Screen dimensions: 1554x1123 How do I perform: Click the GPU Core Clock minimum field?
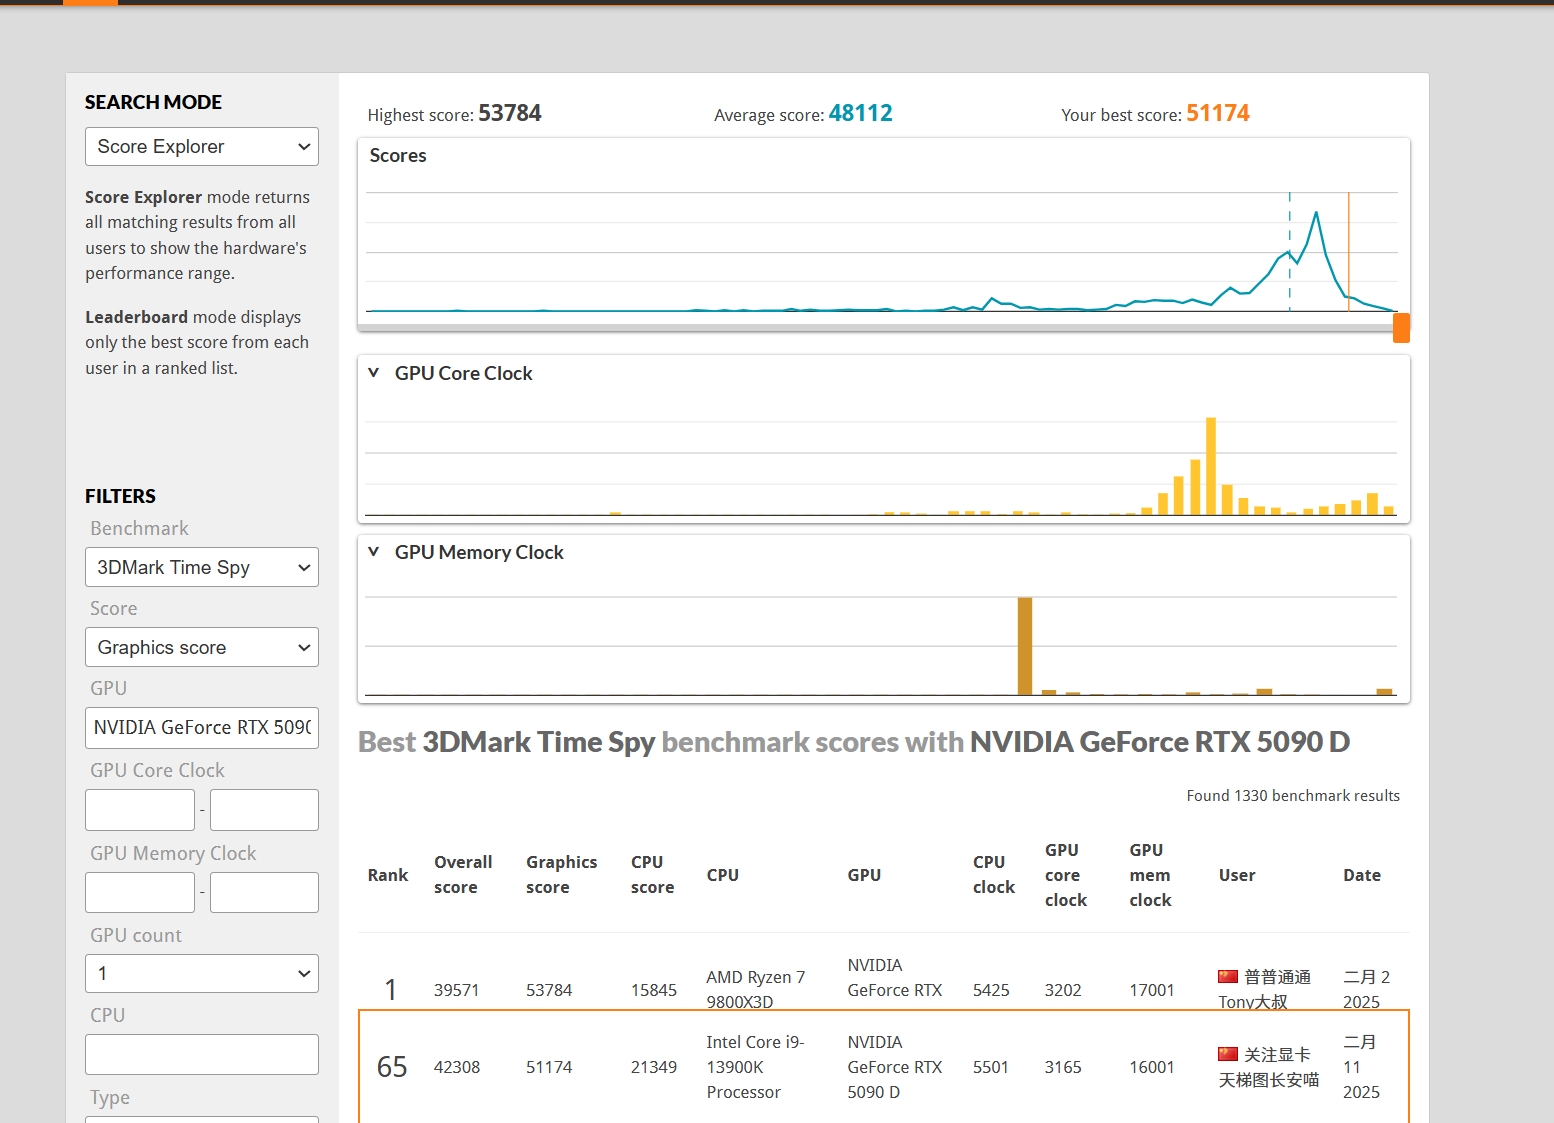tap(140, 810)
